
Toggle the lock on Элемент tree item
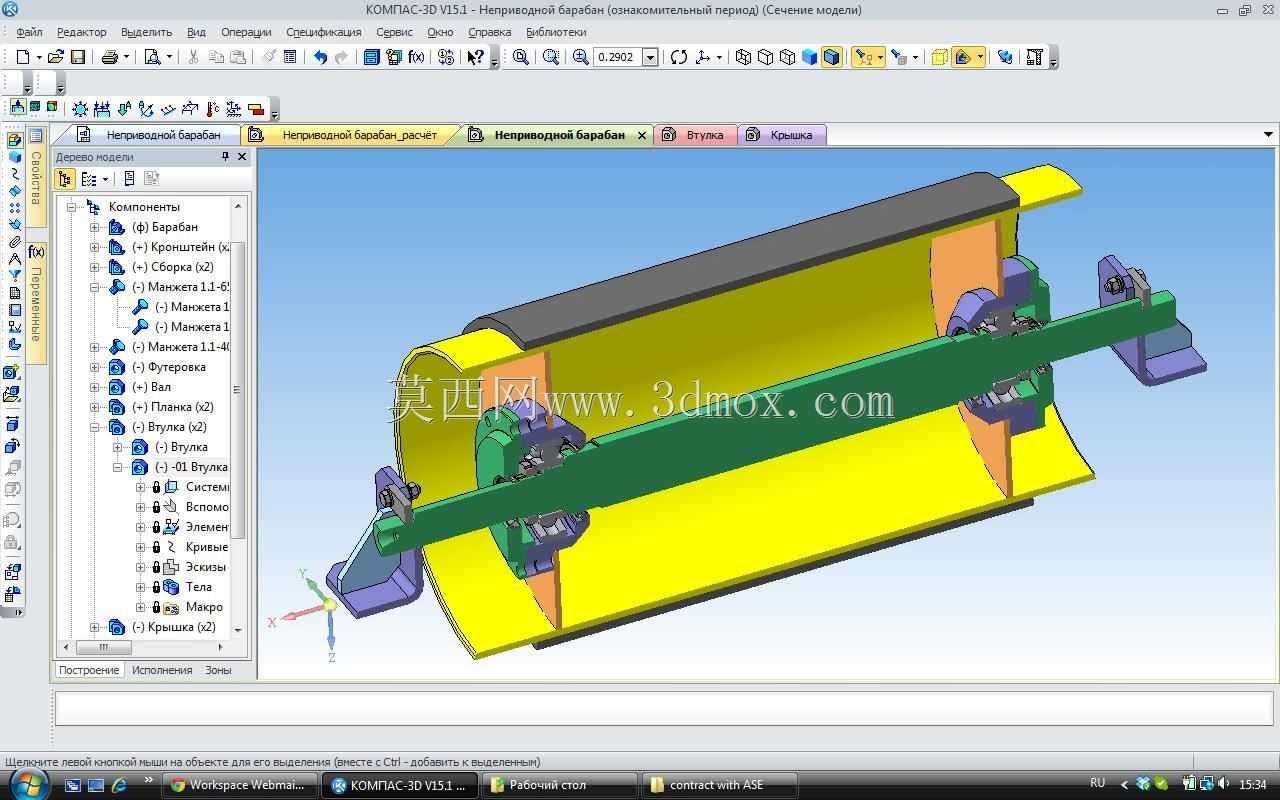coord(156,527)
